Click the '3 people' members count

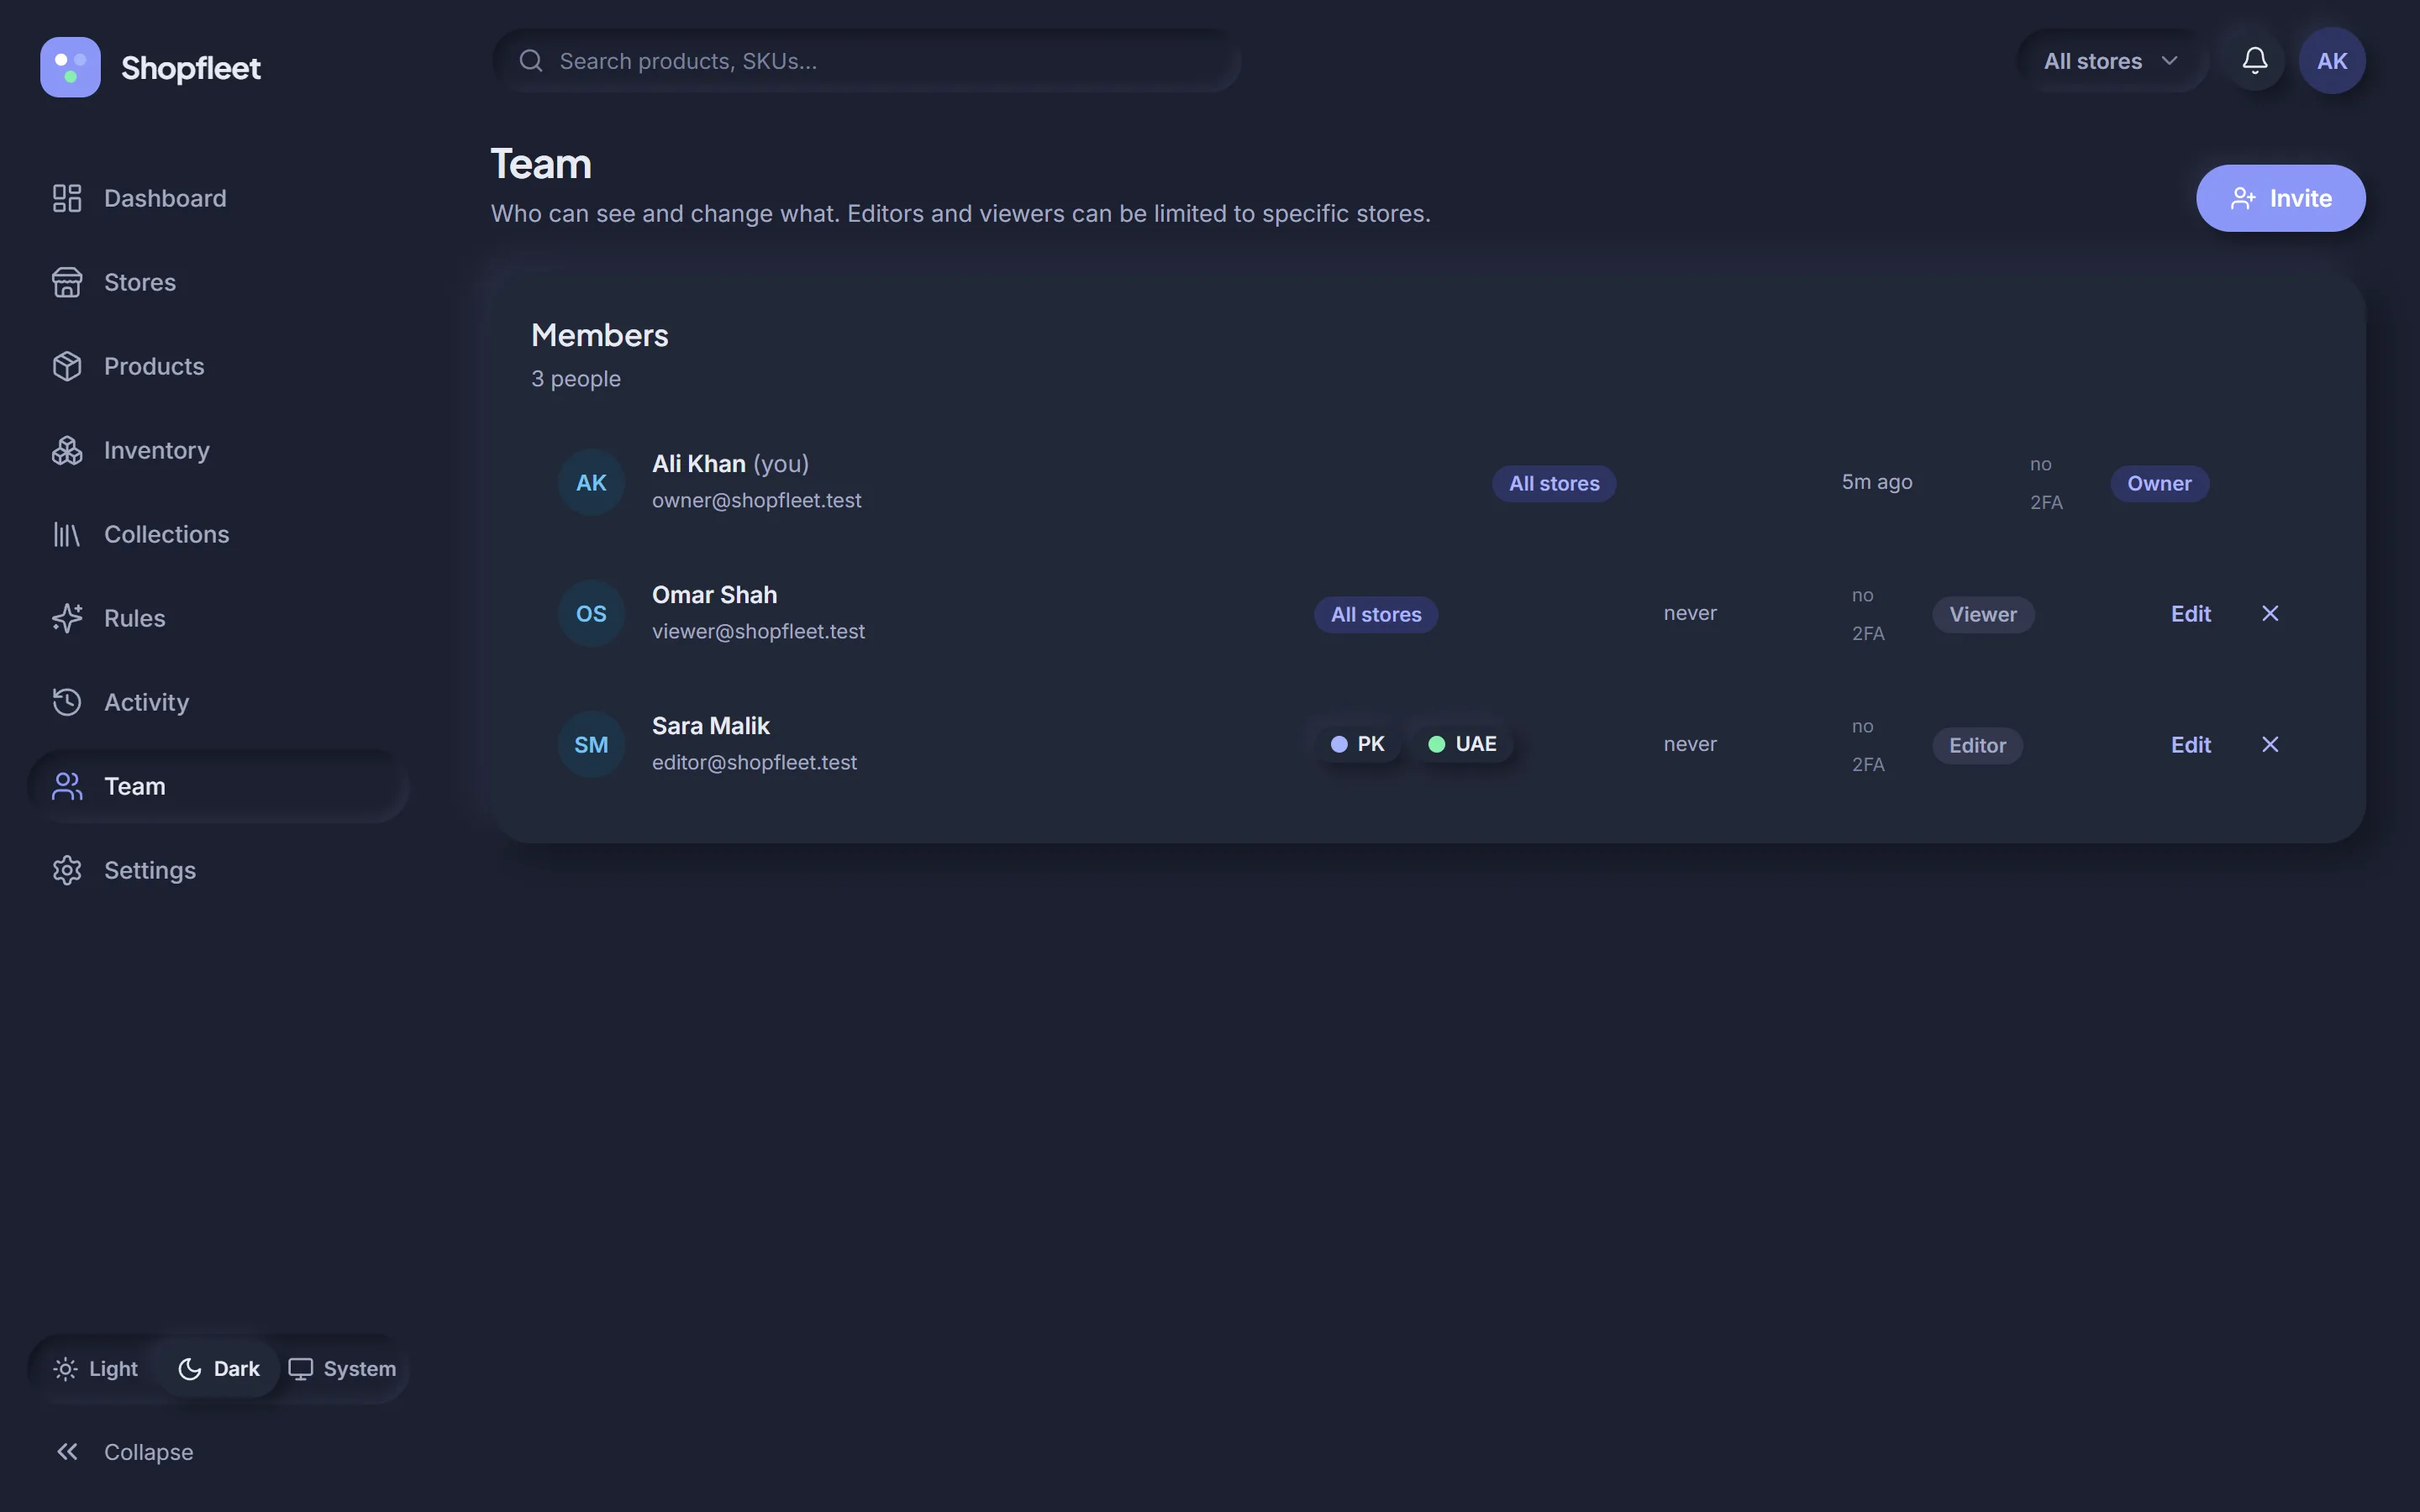[x=576, y=379]
